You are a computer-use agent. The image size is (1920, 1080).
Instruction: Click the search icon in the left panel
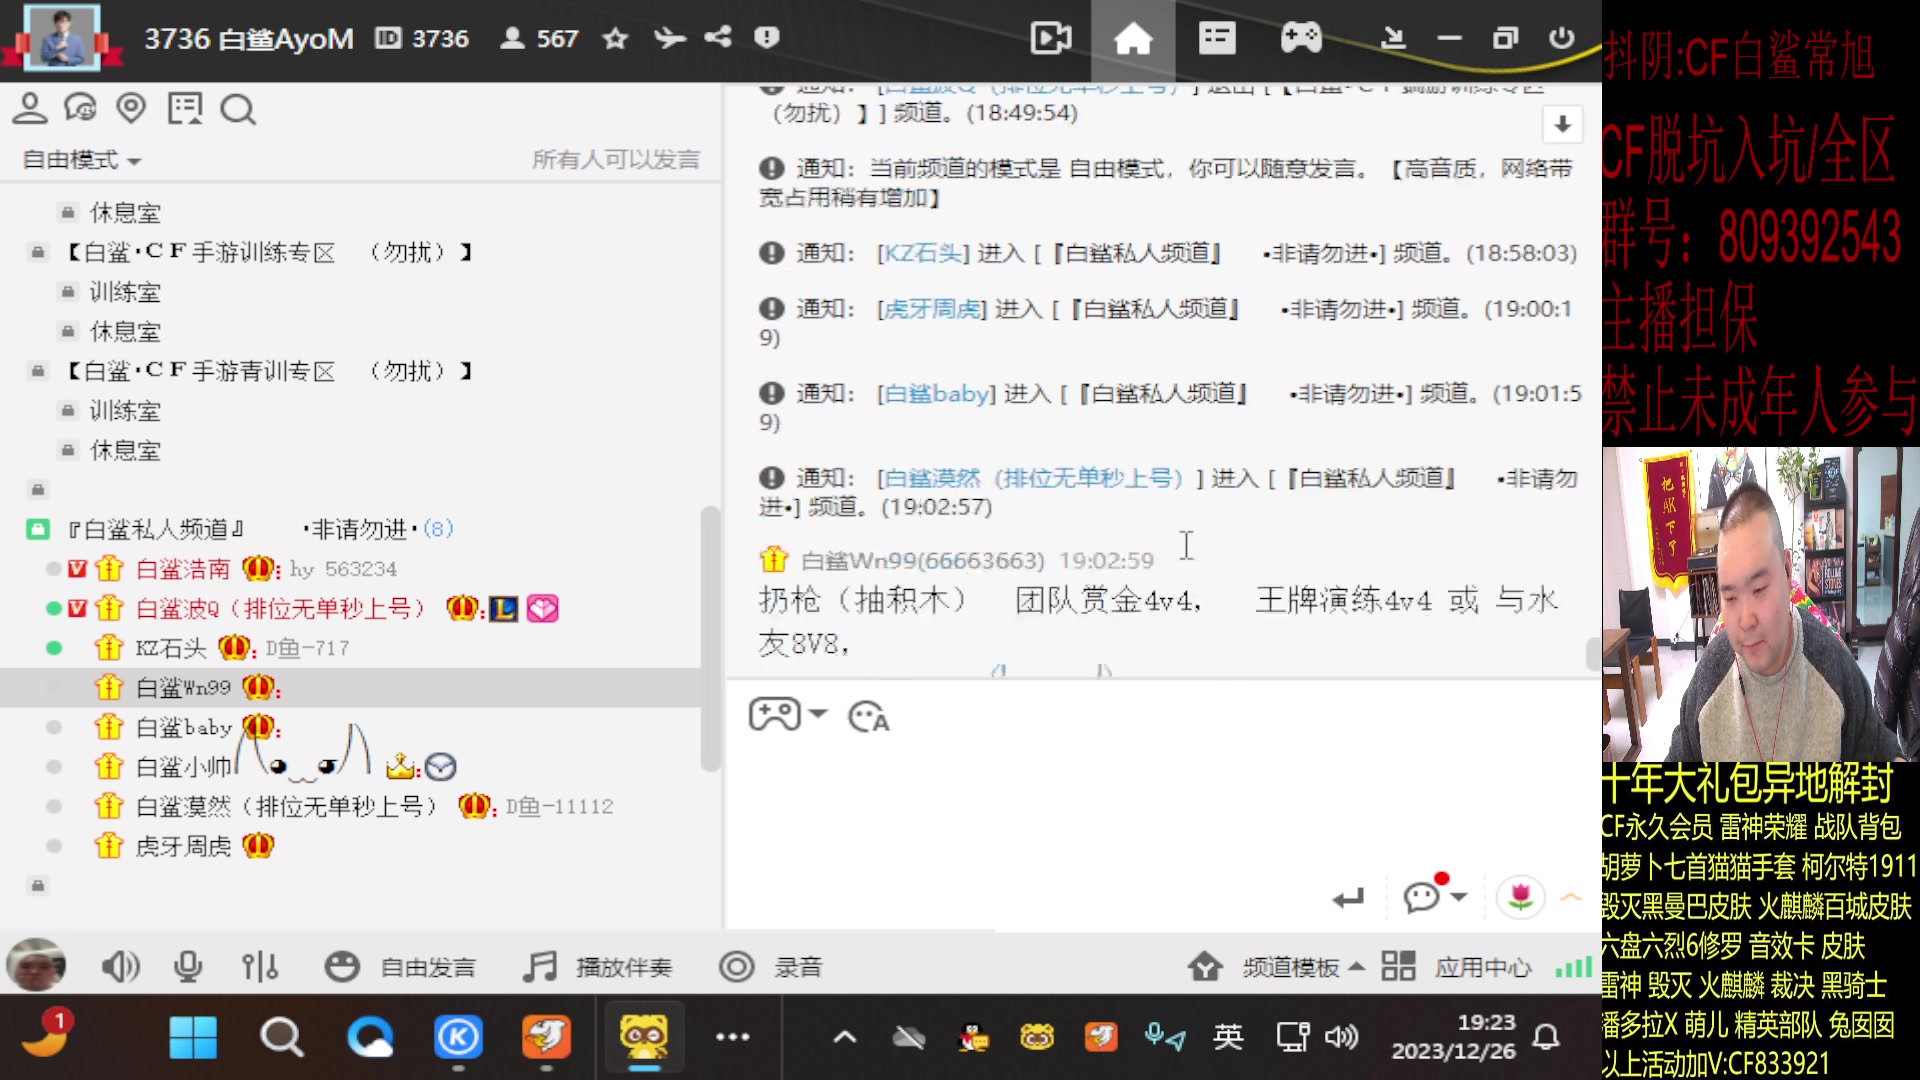[237, 108]
